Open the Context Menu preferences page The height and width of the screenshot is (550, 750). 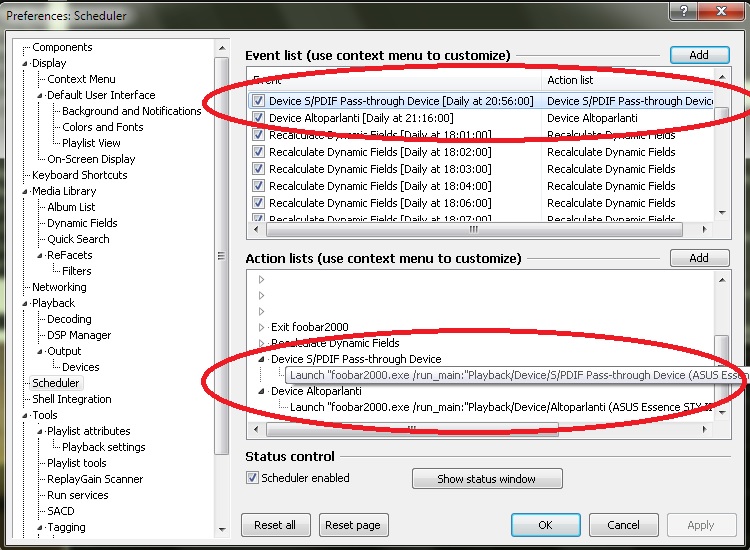click(x=81, y=79)
